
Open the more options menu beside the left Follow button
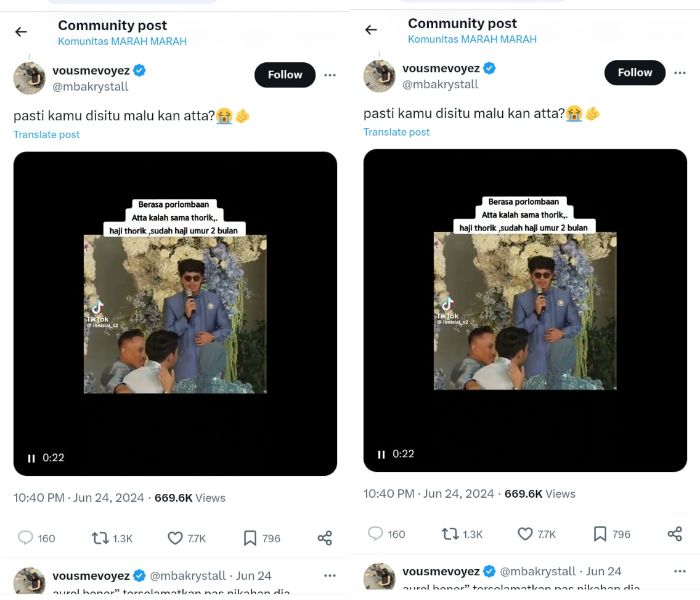coord(330,75)
